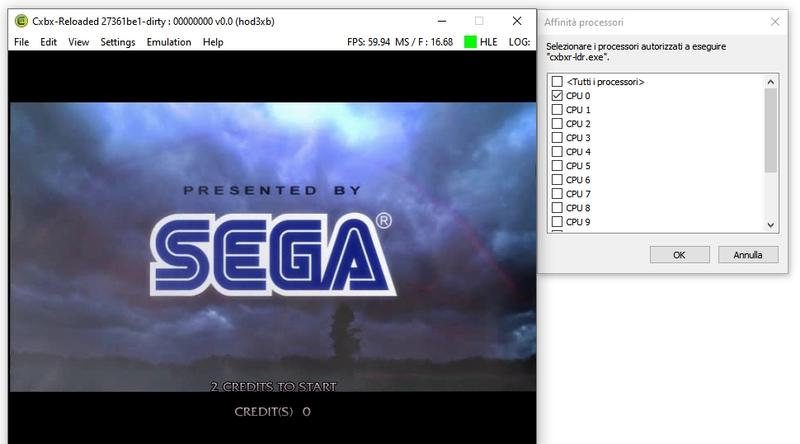The width and height of the screenshot is (800, 444).
Task: Open the Help menu
Action: click(x=213, y=42)
